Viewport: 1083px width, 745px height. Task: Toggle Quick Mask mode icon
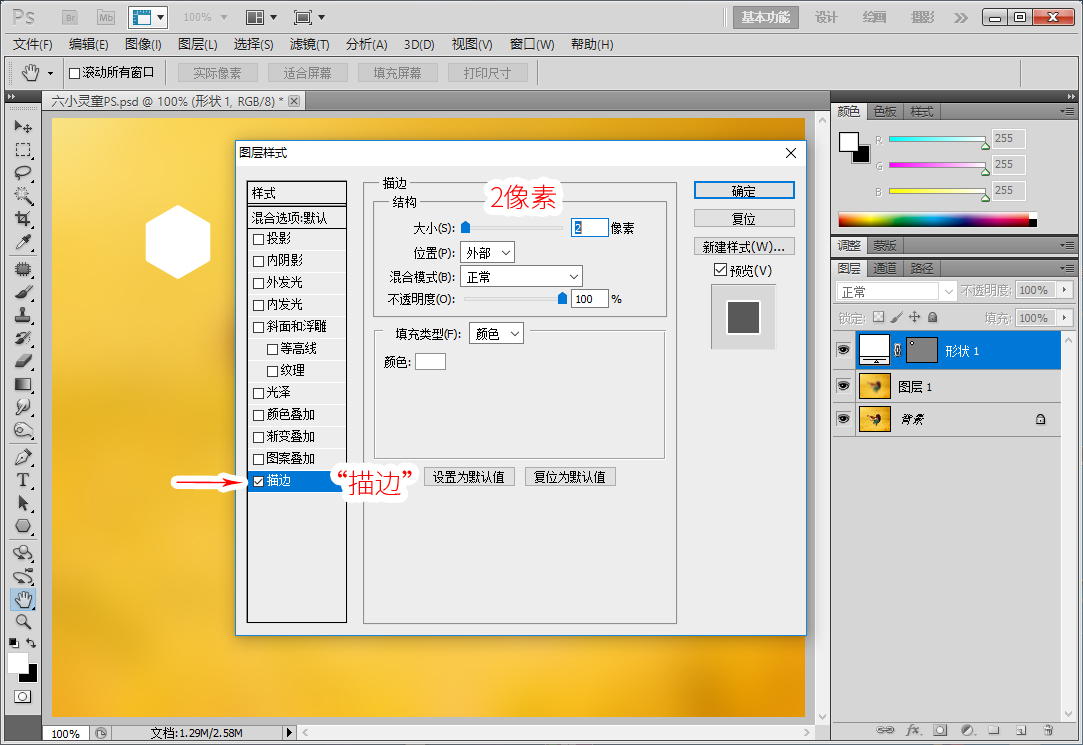point(23,697)
